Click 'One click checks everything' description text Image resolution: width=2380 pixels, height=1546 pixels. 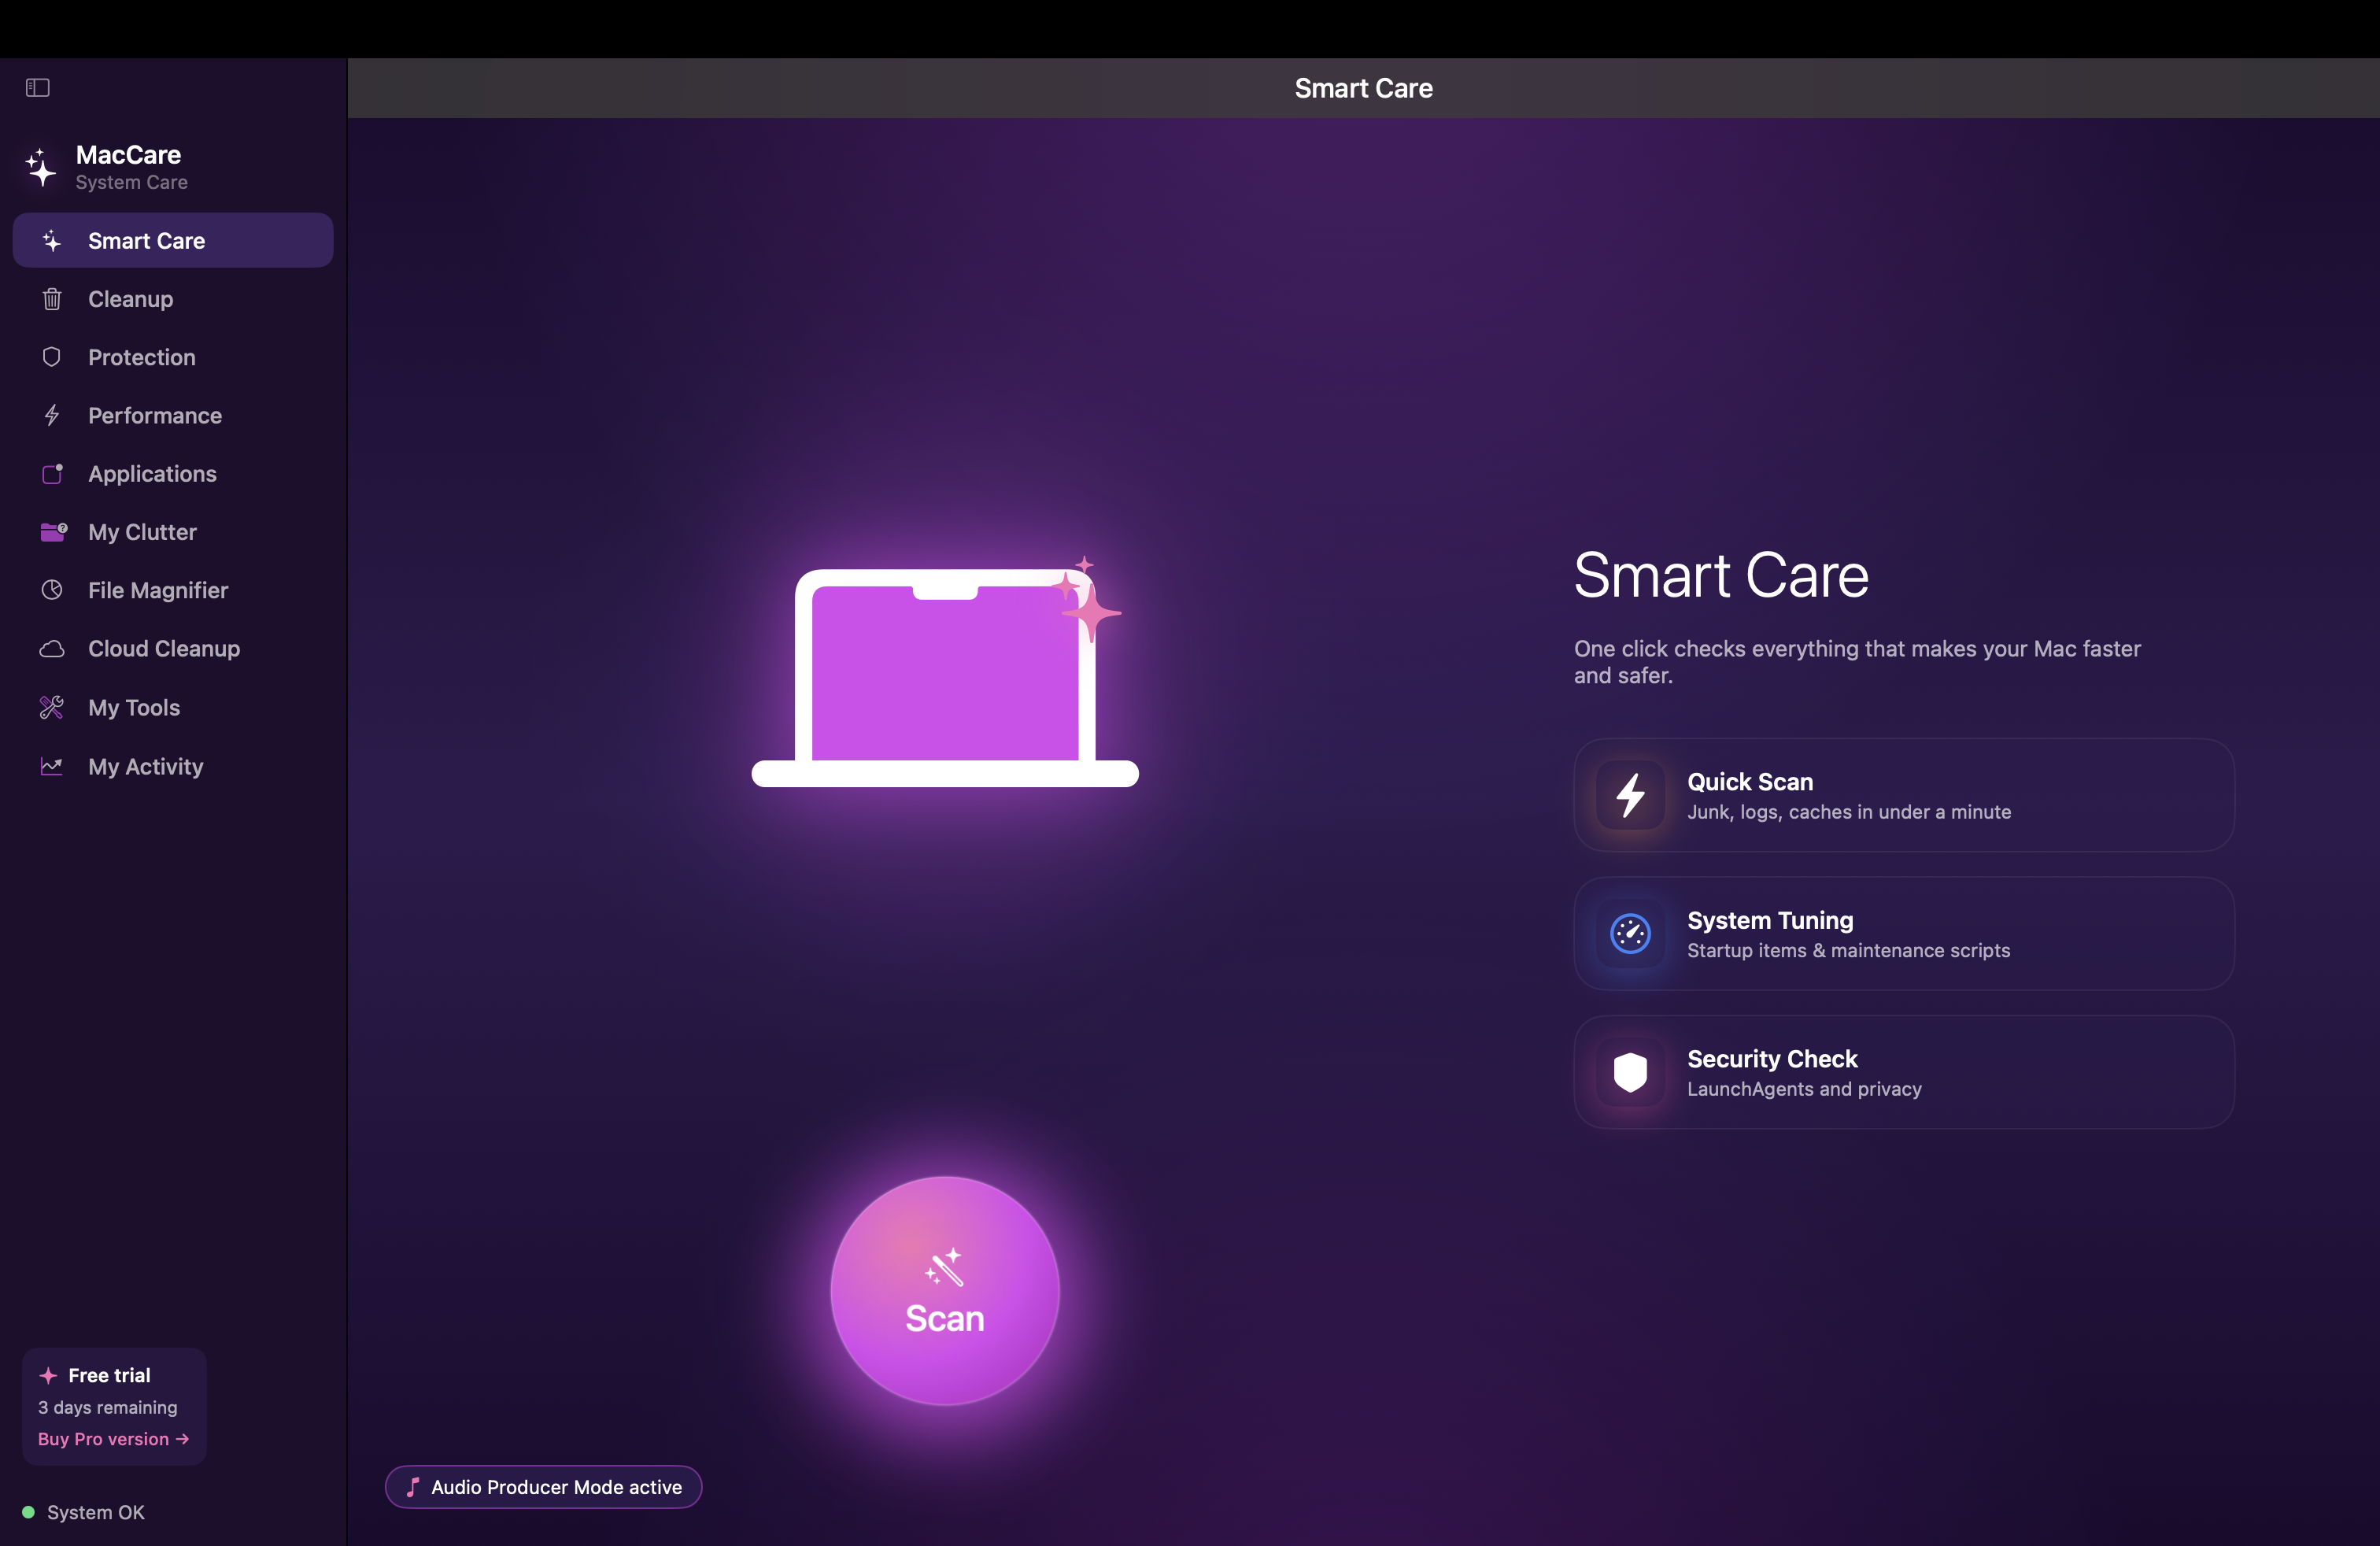click(1857, 662)
